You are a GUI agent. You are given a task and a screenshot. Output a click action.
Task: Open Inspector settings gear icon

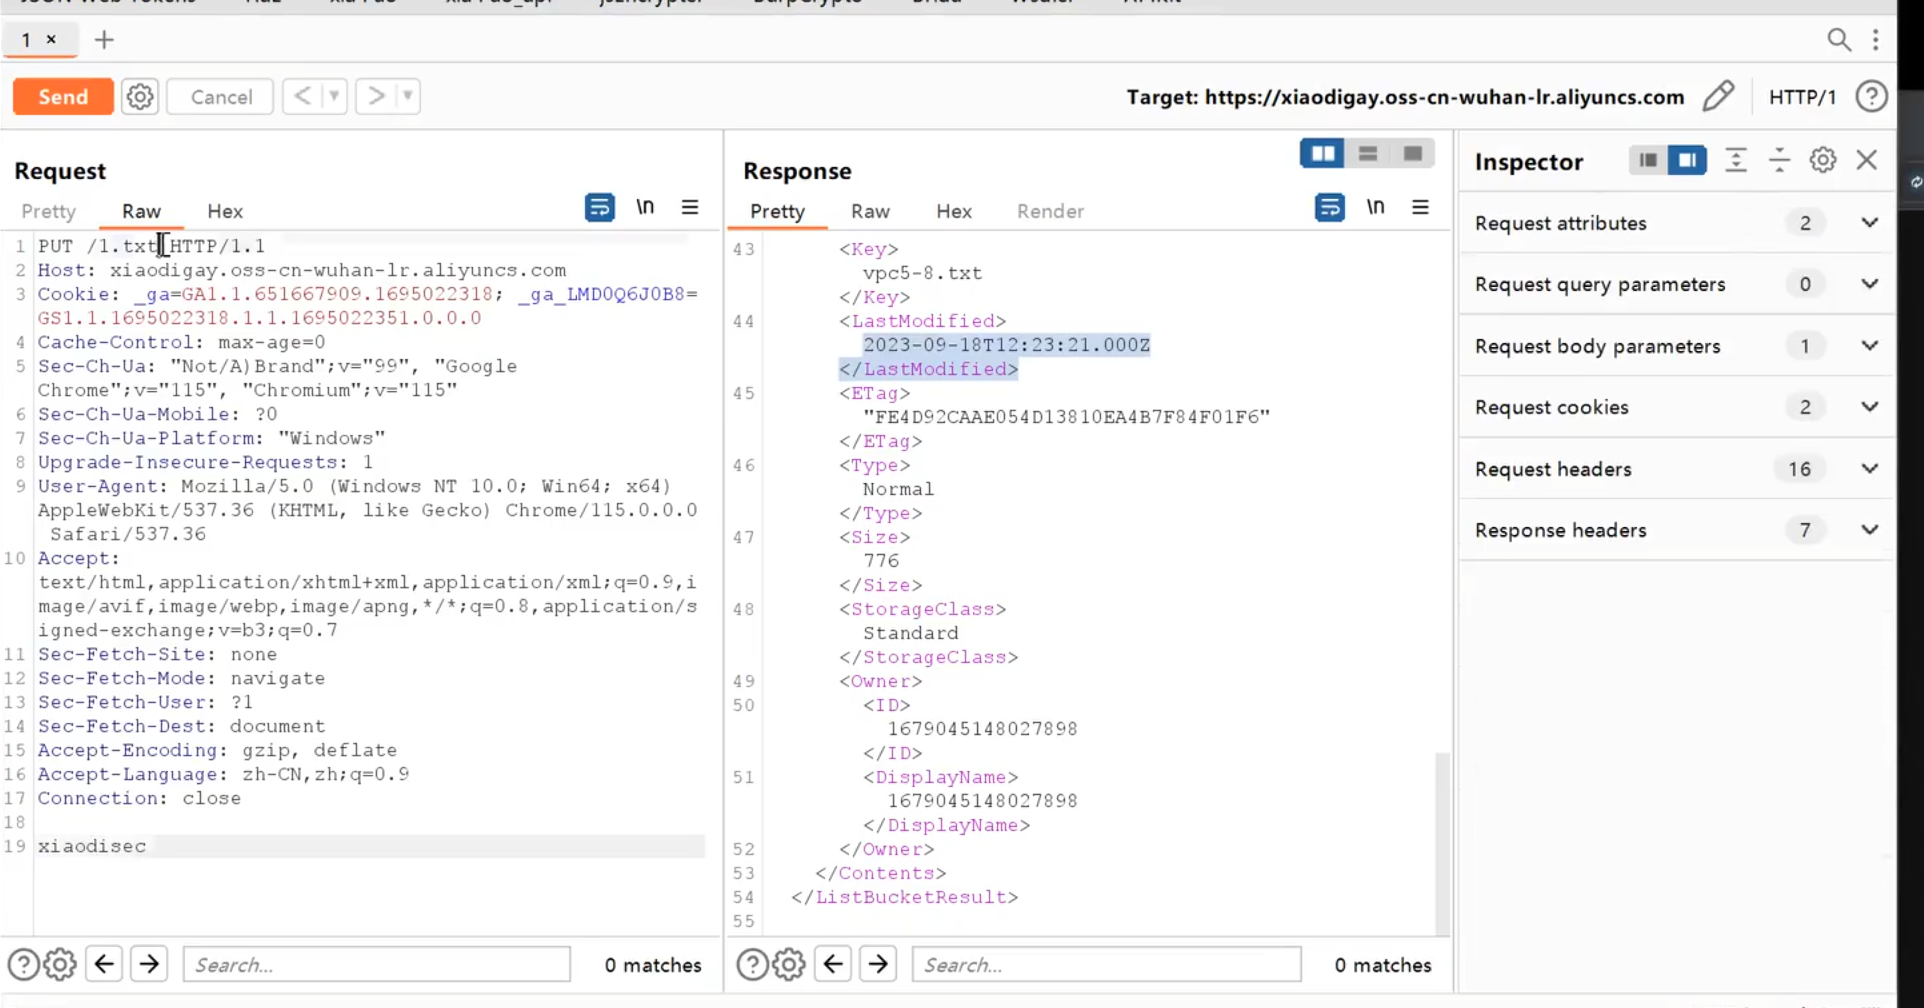point(1822,161)
